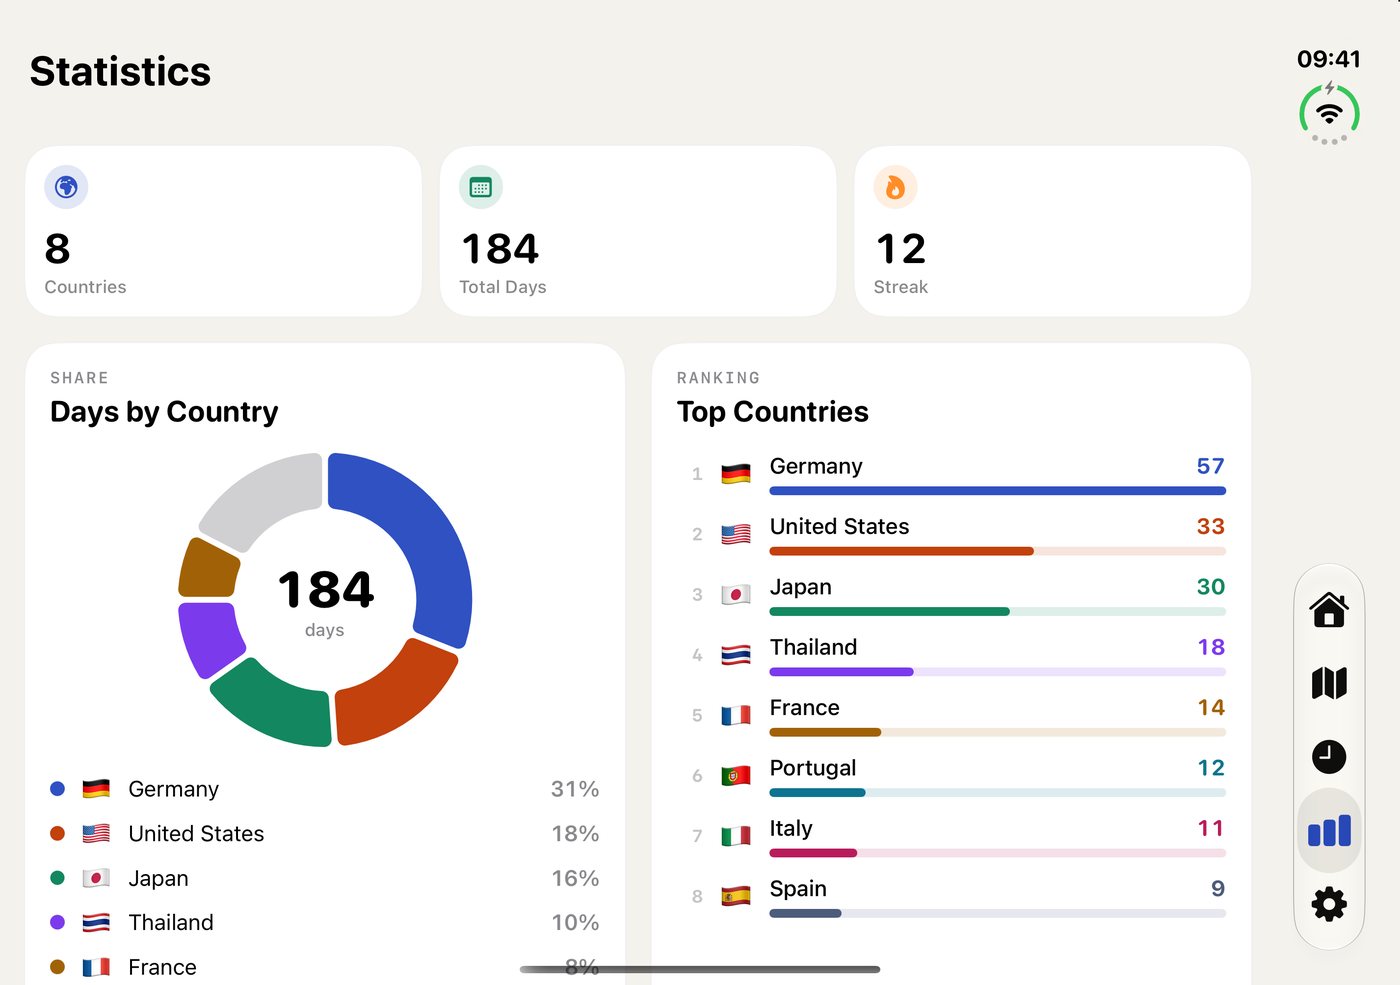Click the Statistics page title
Viewport: 1400px width, 985px height.
[120, 72]
